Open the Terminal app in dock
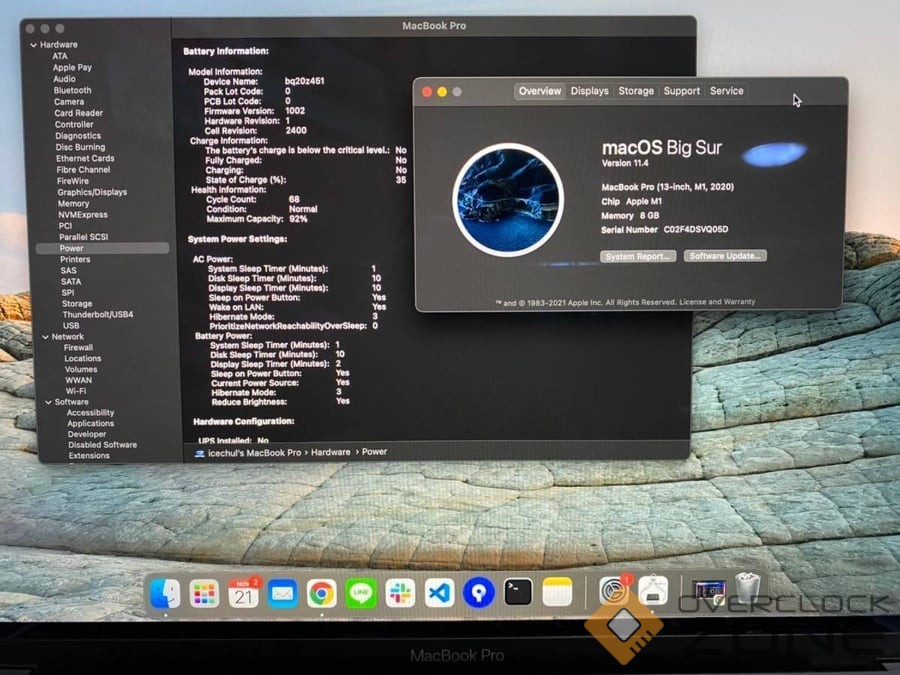The image size is (900, 675). tap(518, 592)
